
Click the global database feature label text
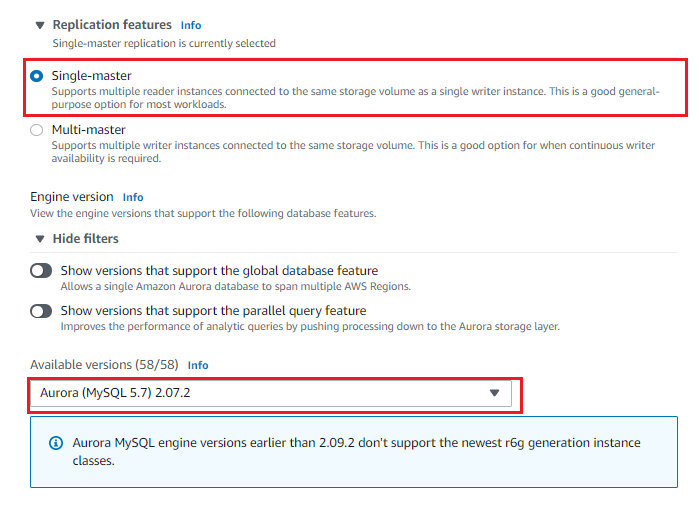point(219,270)
